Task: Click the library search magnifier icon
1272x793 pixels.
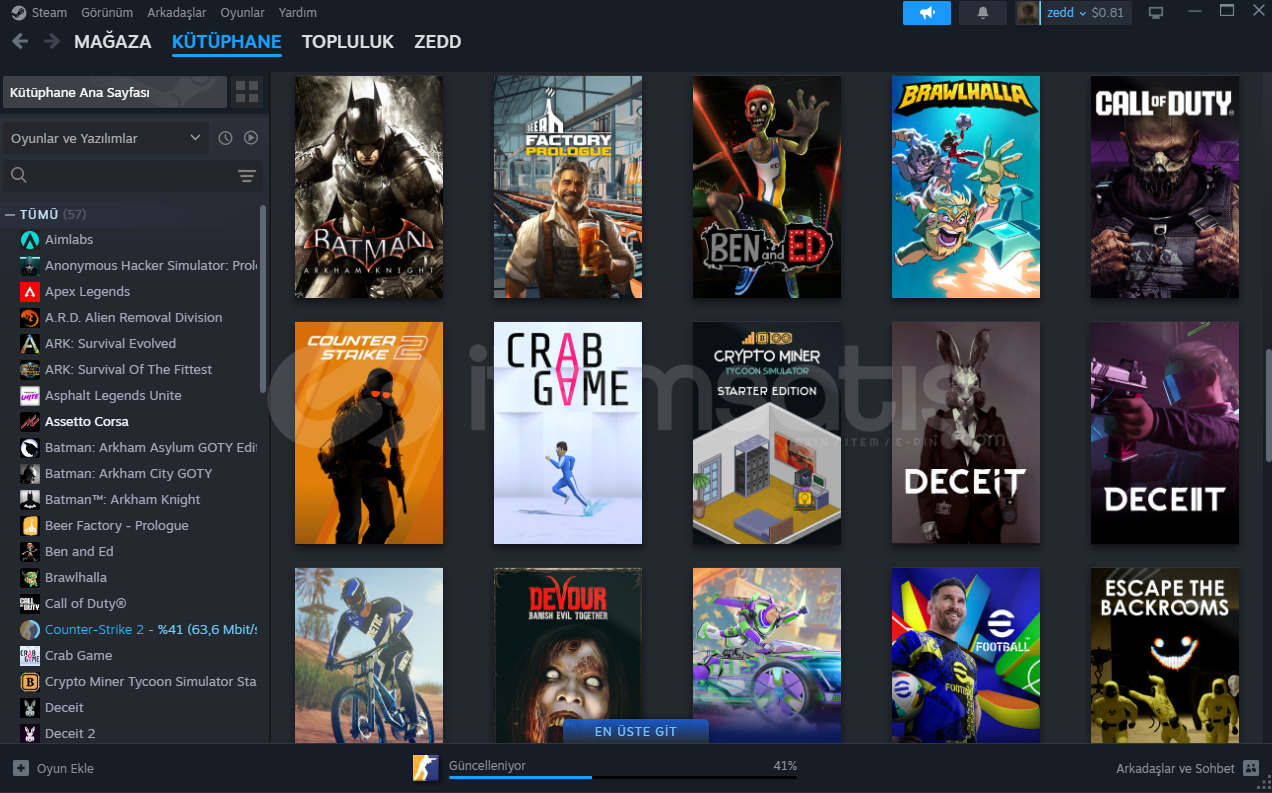Action: [x=19, y=176]
